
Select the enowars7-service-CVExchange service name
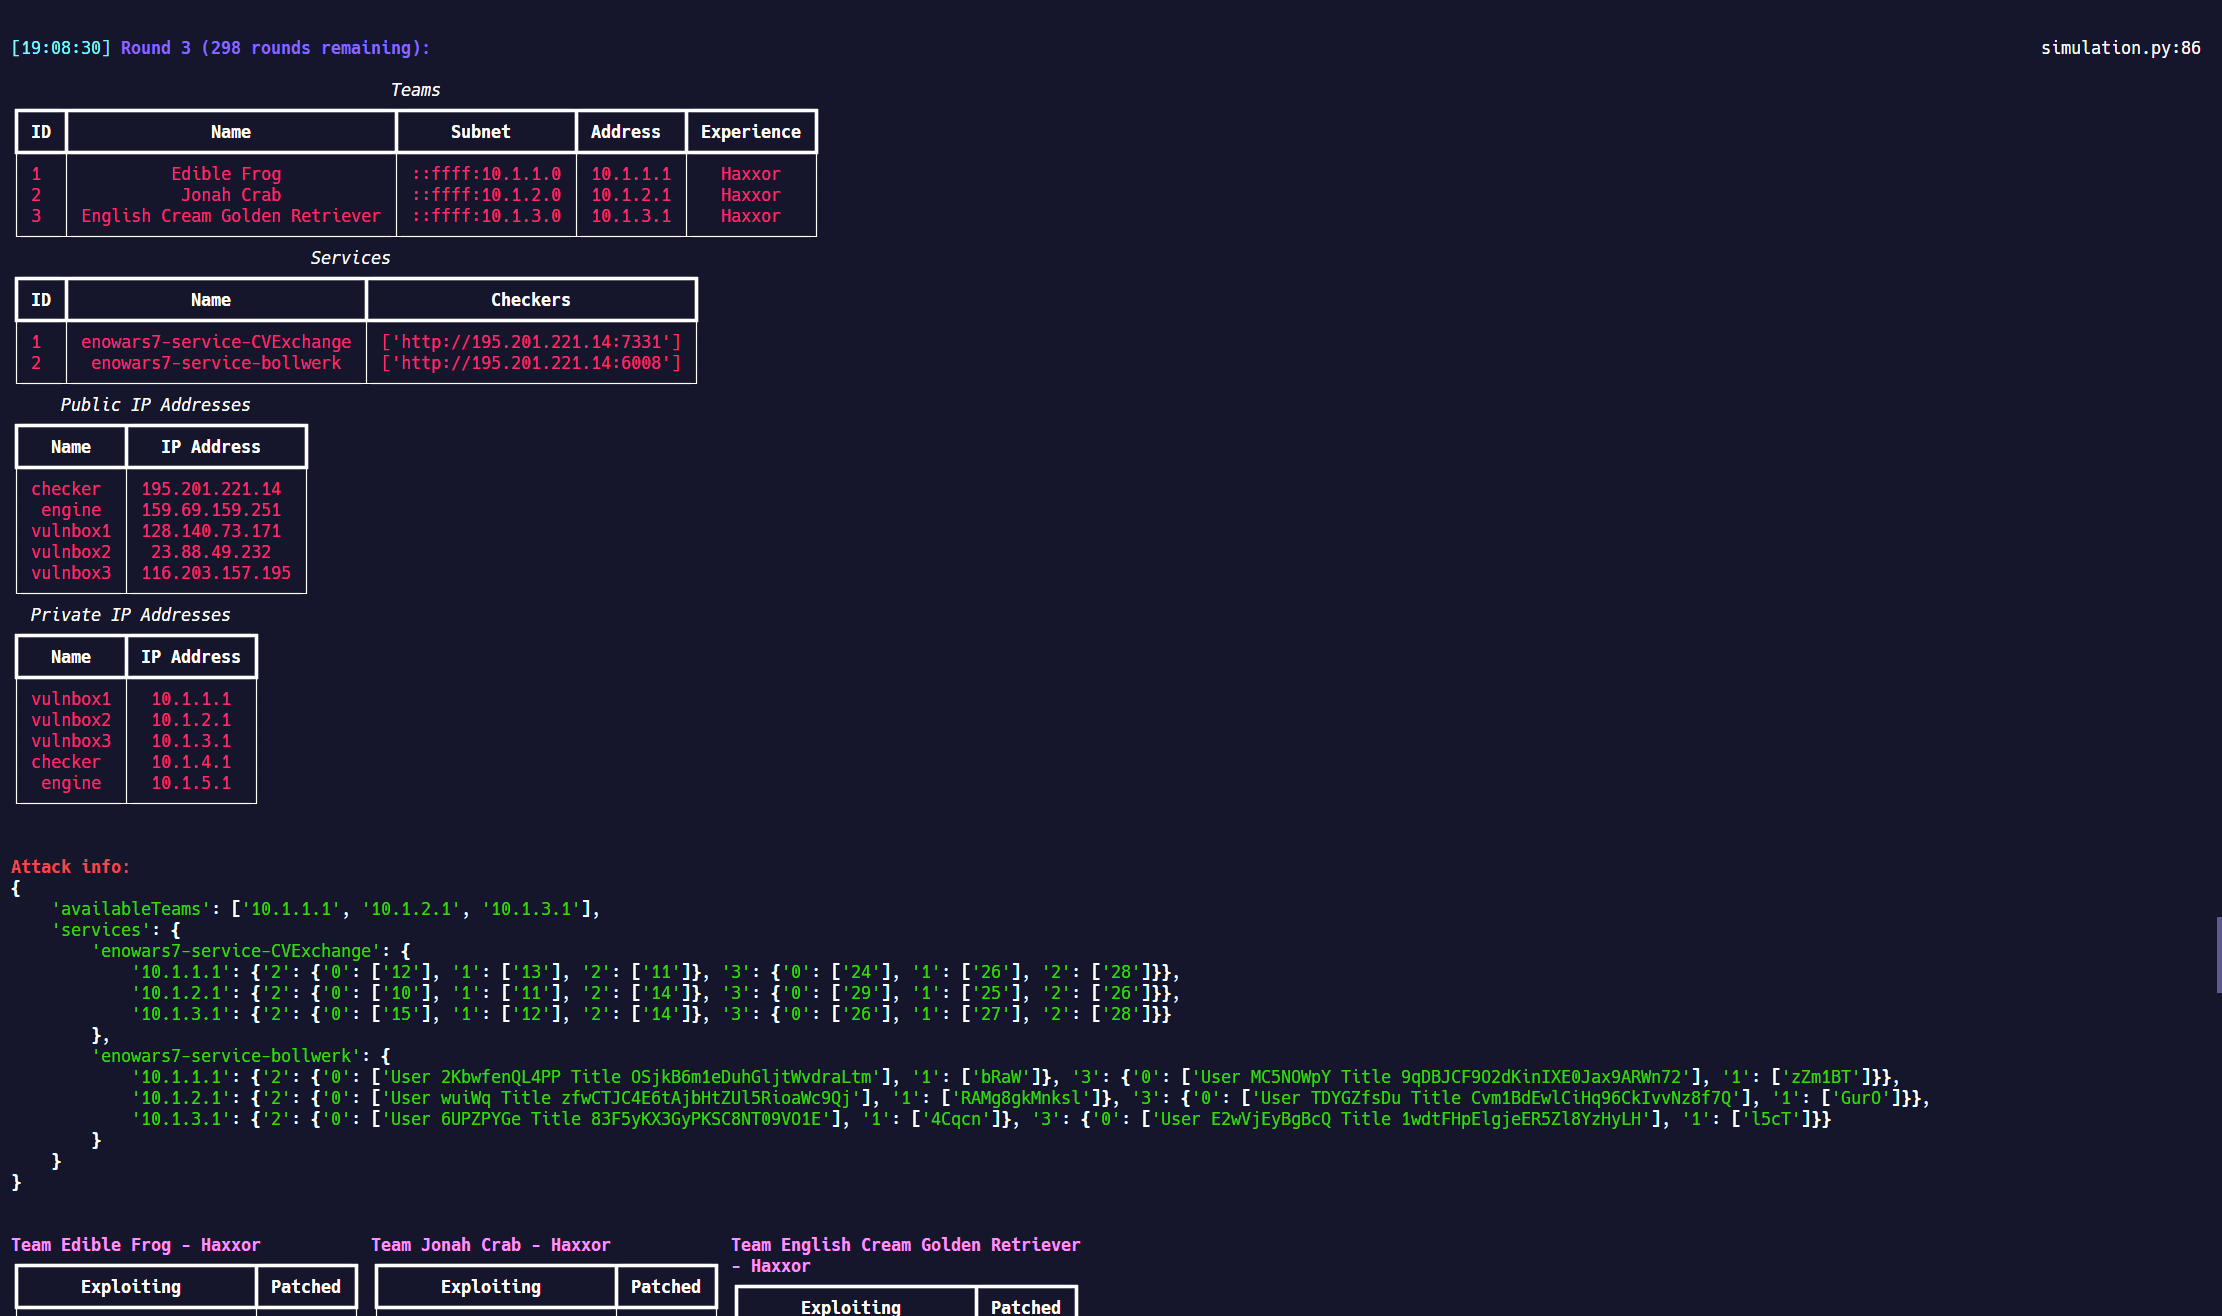[x=216, y=341]
